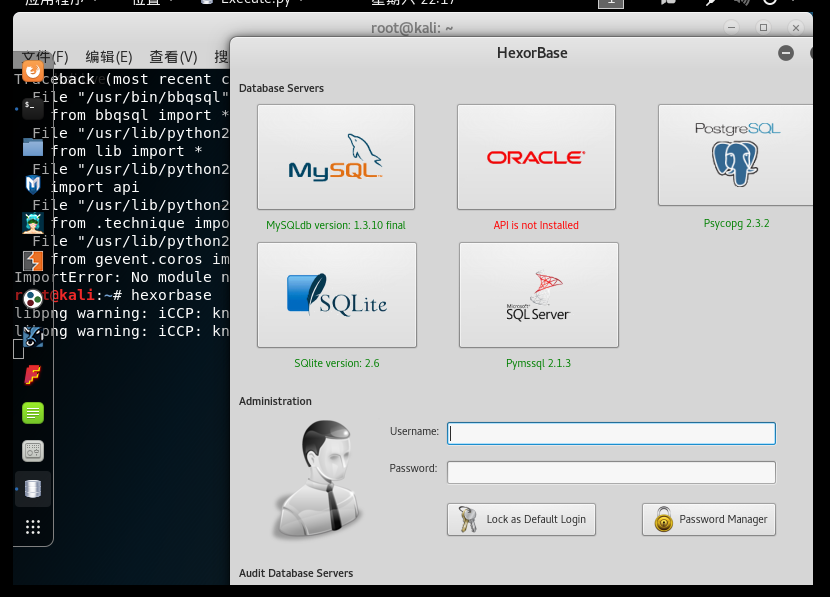Open the terminal 编辑(E) menu
This screenshot has width=830, height=597.
coord(109,57)
